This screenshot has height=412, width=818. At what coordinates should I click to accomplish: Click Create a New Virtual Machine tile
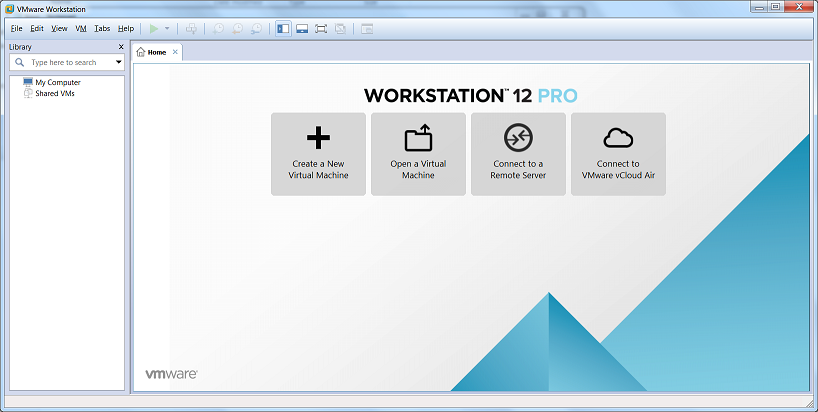(x=318, y=154)
